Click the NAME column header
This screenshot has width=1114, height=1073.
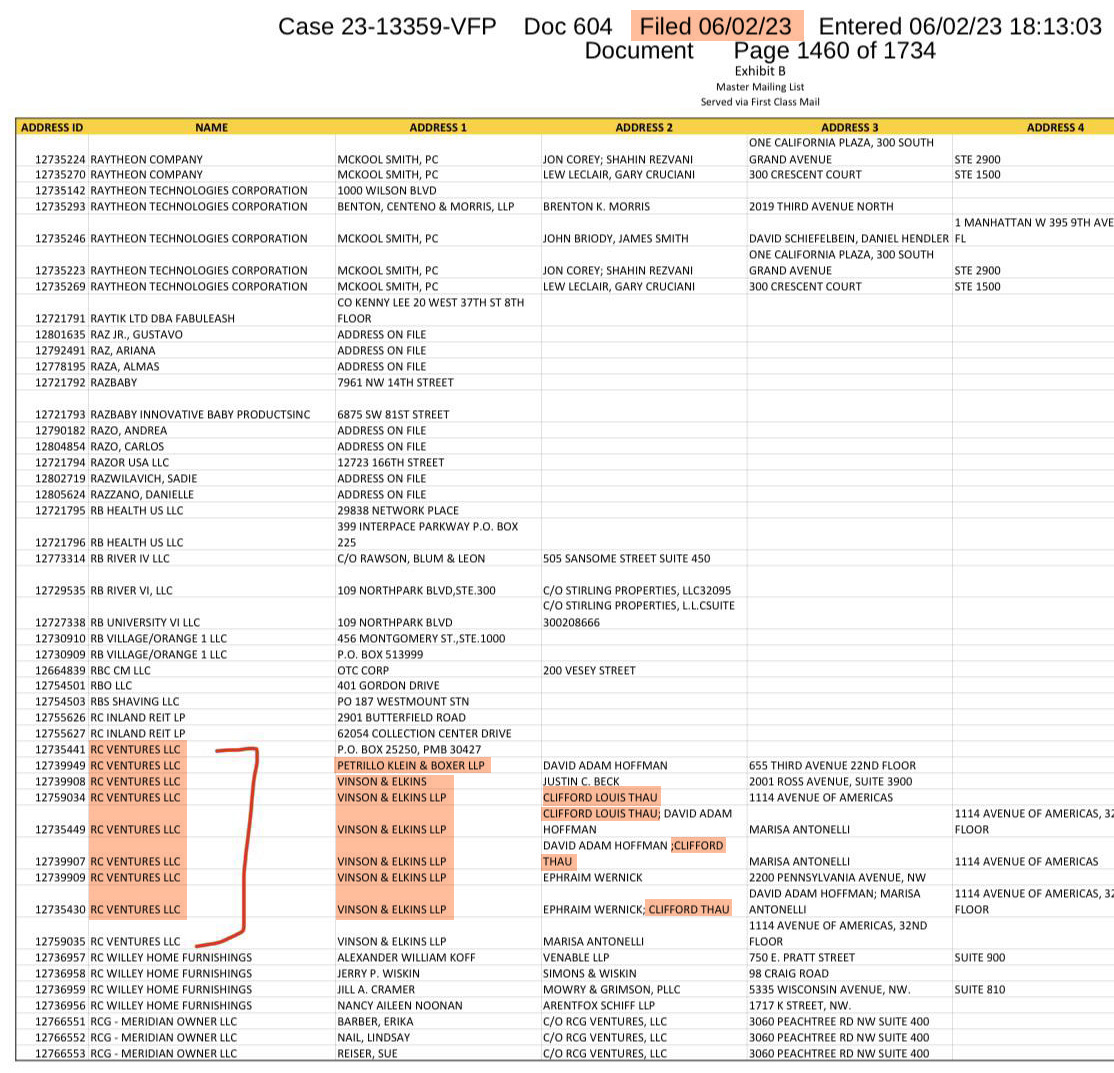212,127
